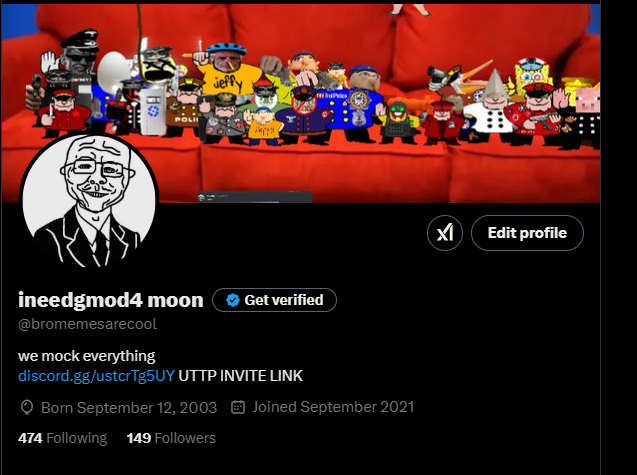Click the Joined September 2021 text
Image resolution: width=637 pixels, height=475 pixels.
tap(333, 407)
